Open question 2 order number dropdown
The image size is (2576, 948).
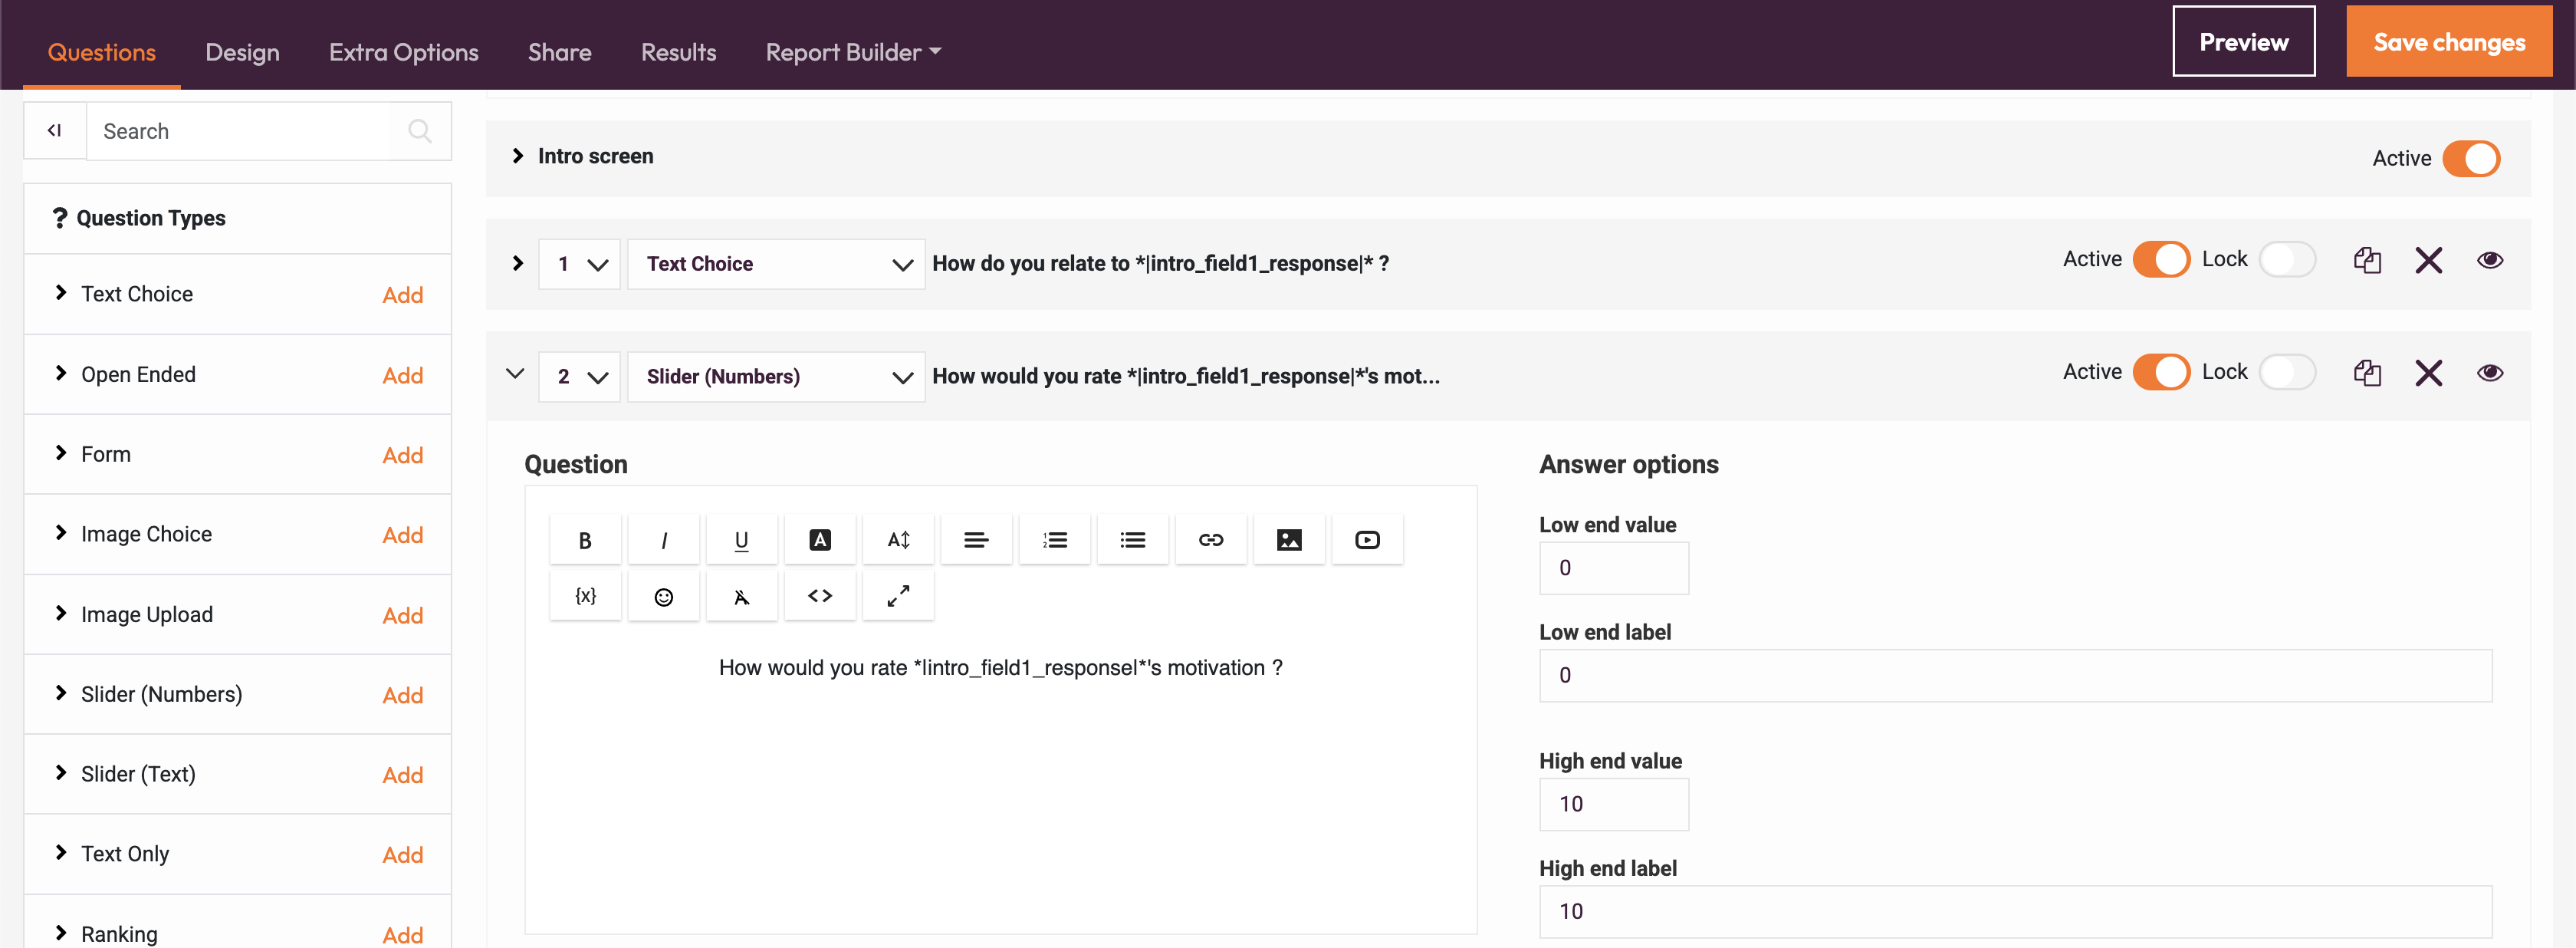coord(580,377)
